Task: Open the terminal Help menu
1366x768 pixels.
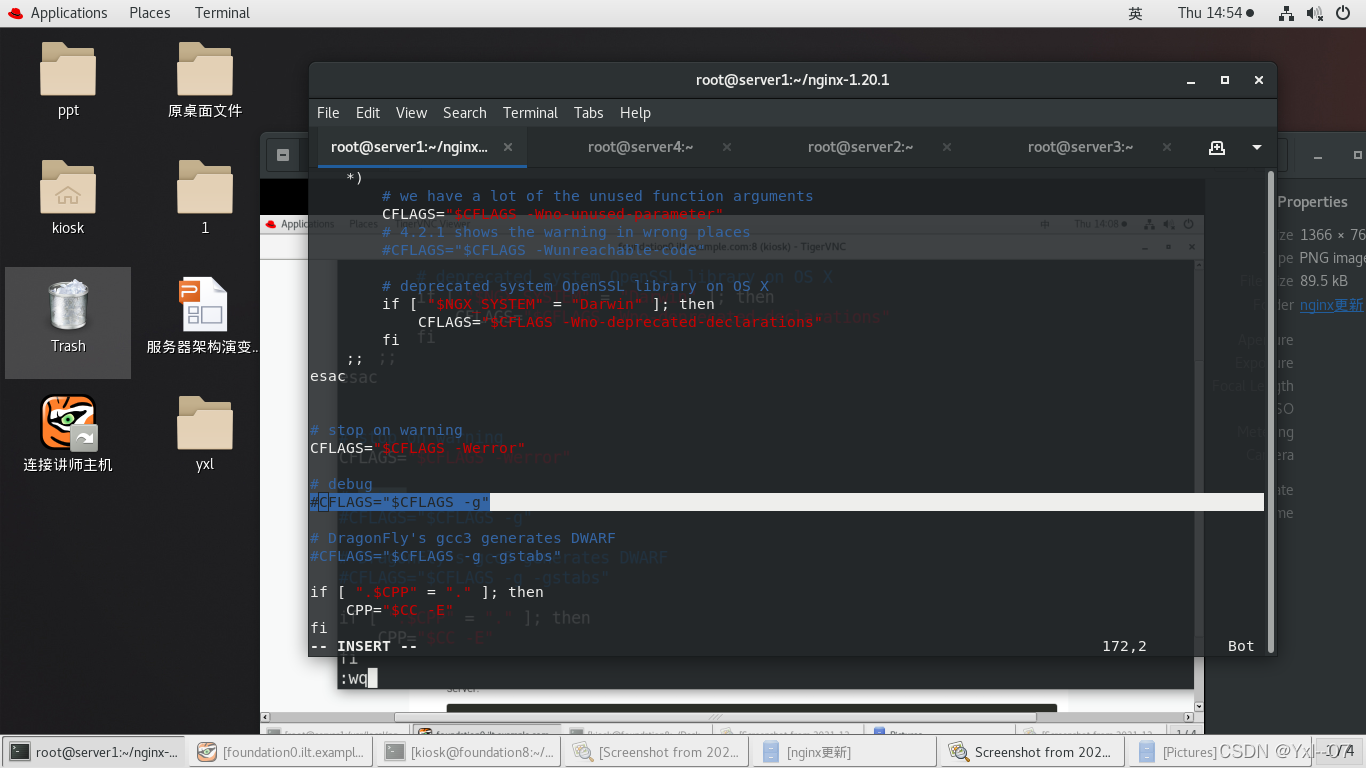Action: (x=635, y=113)
